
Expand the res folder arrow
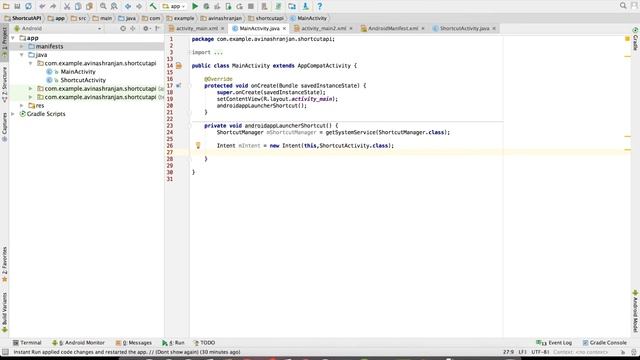[x=22, y=105]
